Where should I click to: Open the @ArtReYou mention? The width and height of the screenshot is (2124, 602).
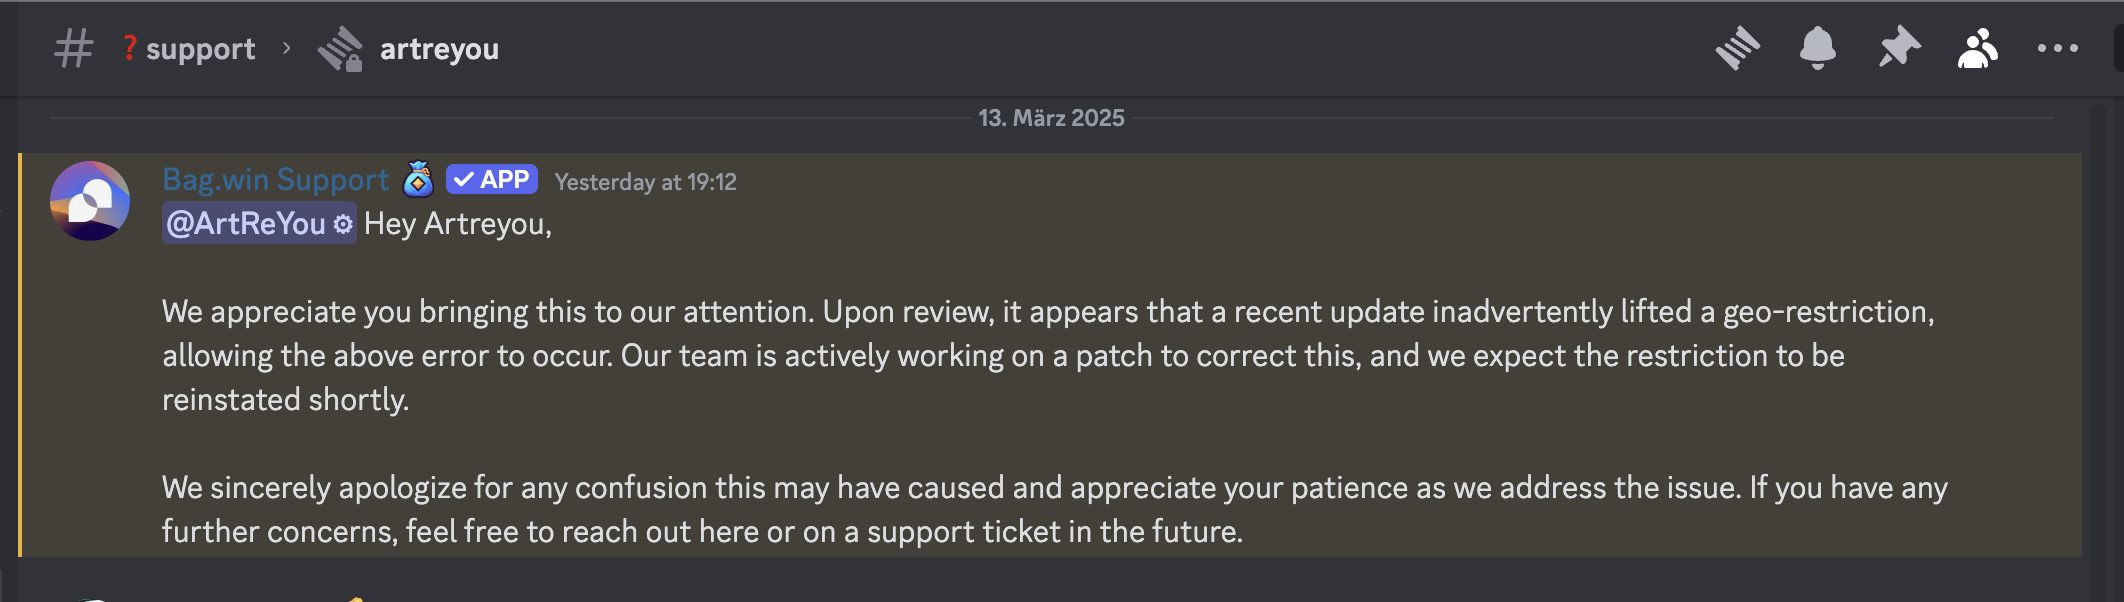tap(246, 224)
